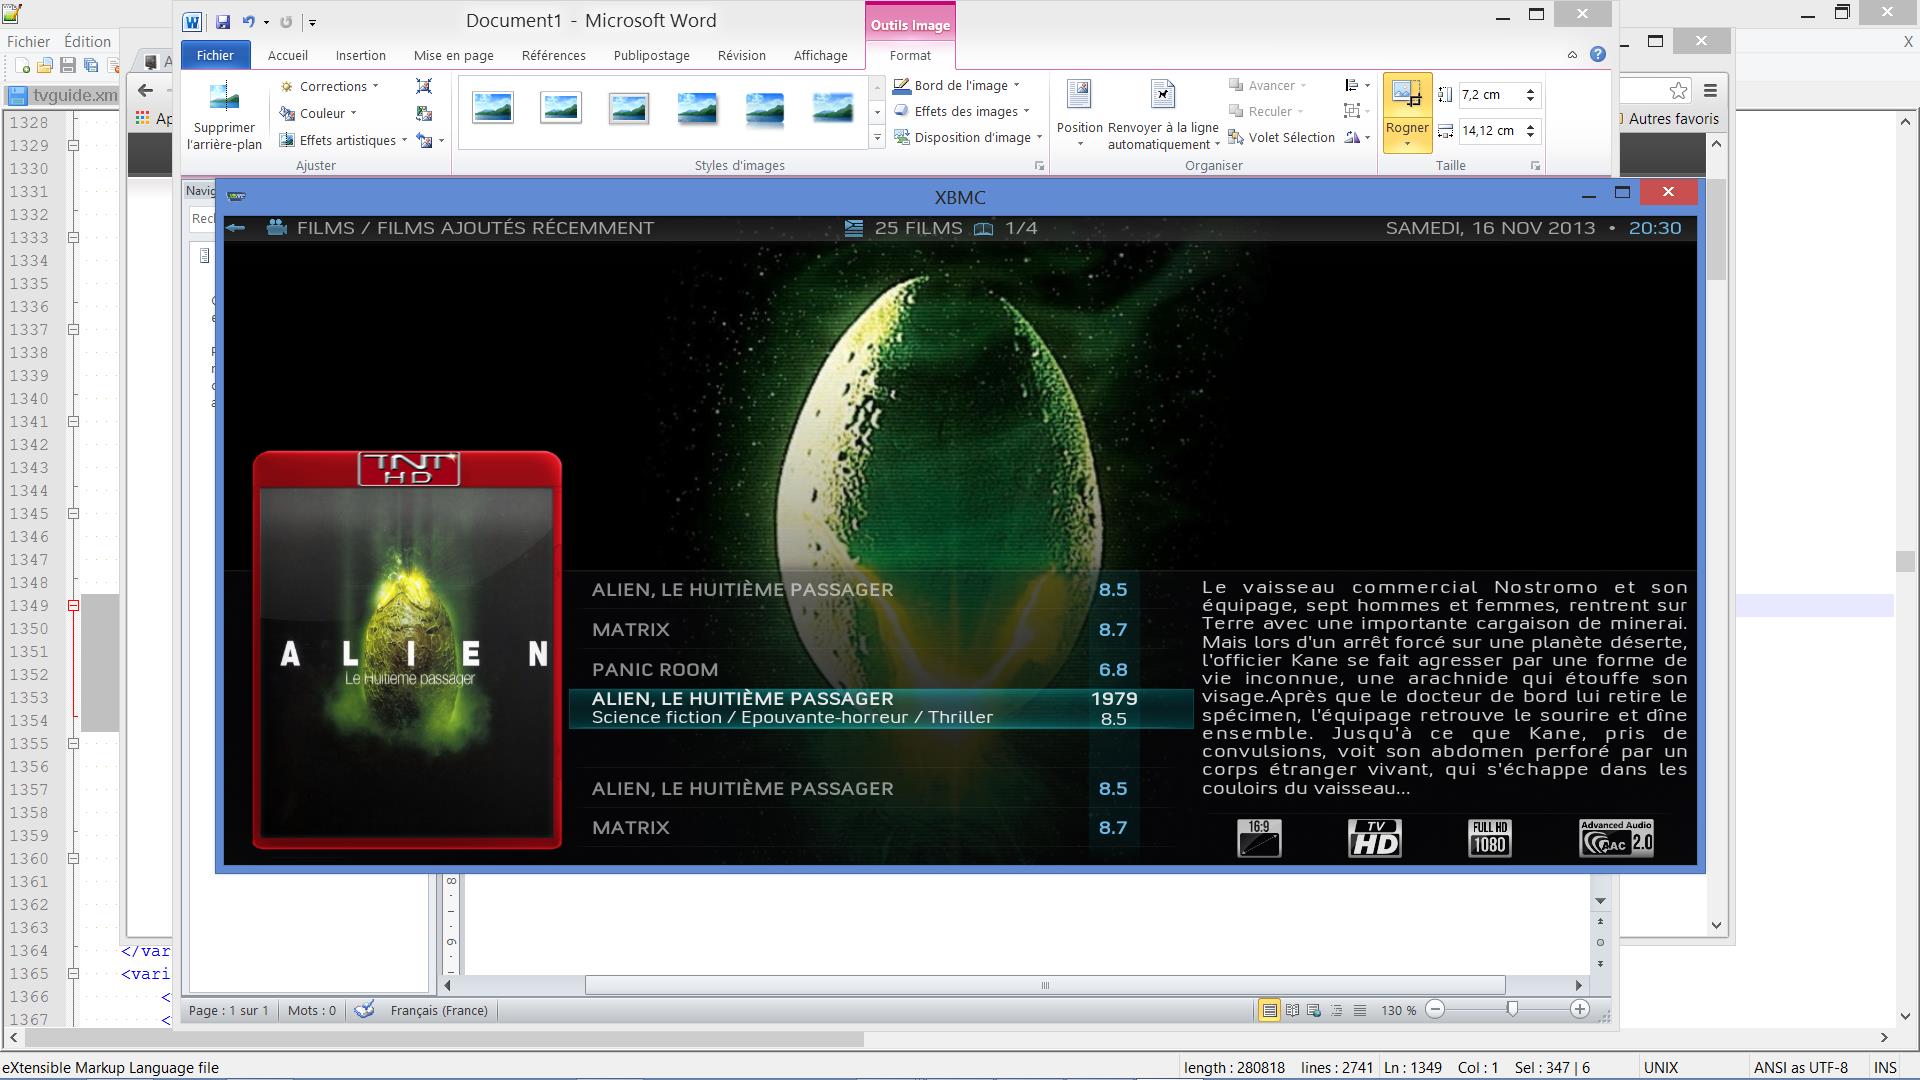Click Mots : 0 word count in status bar

coord(312,1010)
